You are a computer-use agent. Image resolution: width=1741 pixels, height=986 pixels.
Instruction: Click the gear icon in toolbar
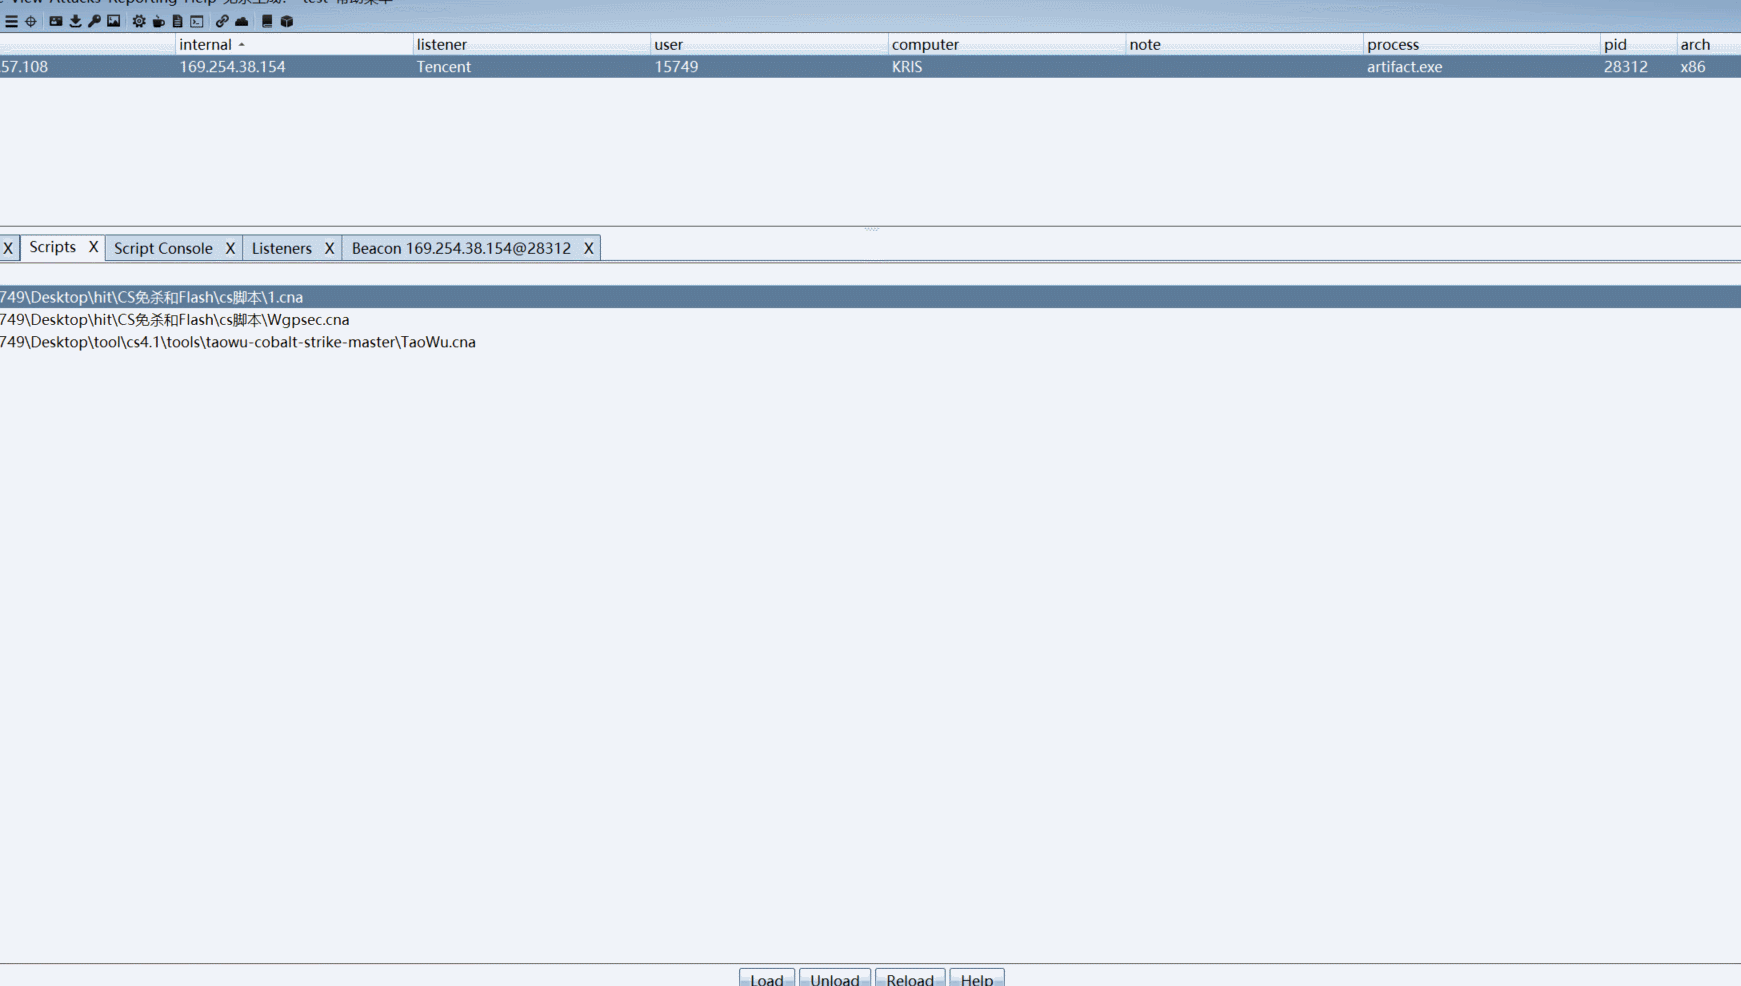139,21
